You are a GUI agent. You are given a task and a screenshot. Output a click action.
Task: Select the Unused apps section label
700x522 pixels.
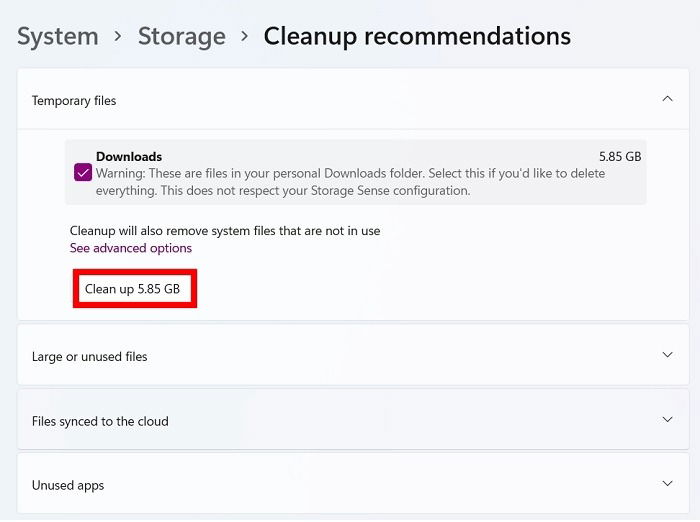click(x=68, y=485)
